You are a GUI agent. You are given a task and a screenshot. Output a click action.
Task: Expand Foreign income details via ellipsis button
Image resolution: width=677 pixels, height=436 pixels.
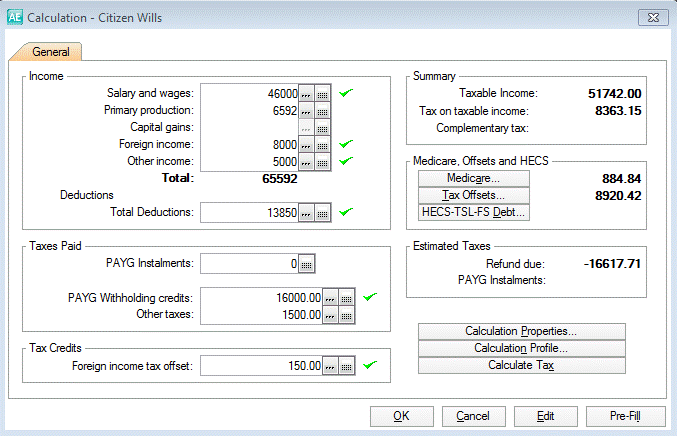tap(306, 145)
